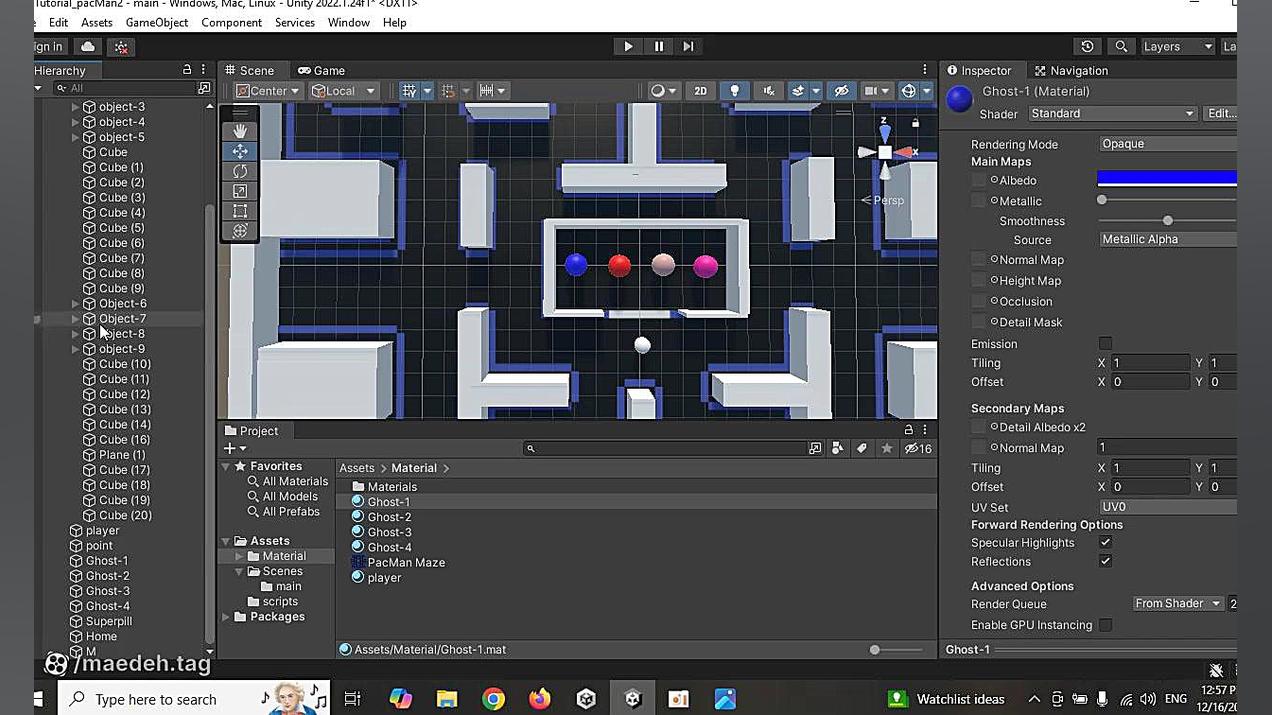Screen dimensions: 1272x715
Task: Click the favorite star icon in Project
Action: pos(886,449)
